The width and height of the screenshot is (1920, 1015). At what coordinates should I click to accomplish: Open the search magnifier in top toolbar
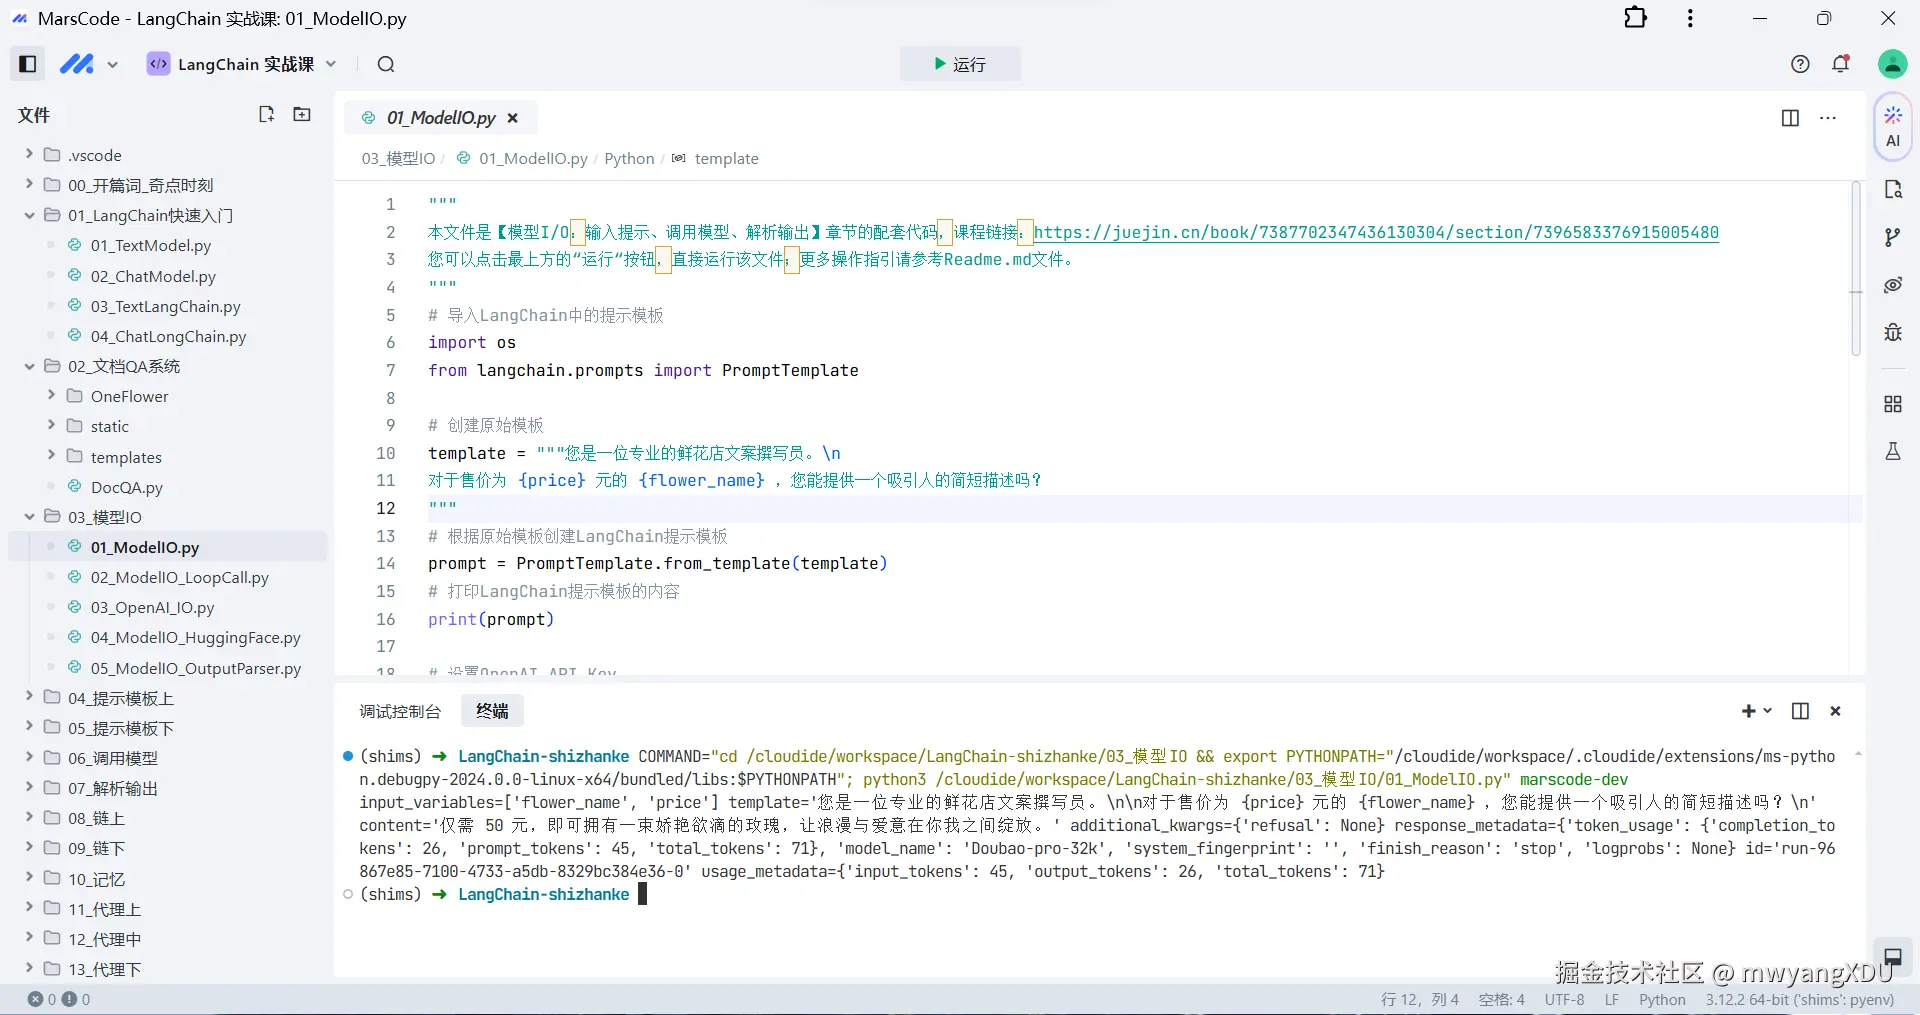click(x=386, y=64)
